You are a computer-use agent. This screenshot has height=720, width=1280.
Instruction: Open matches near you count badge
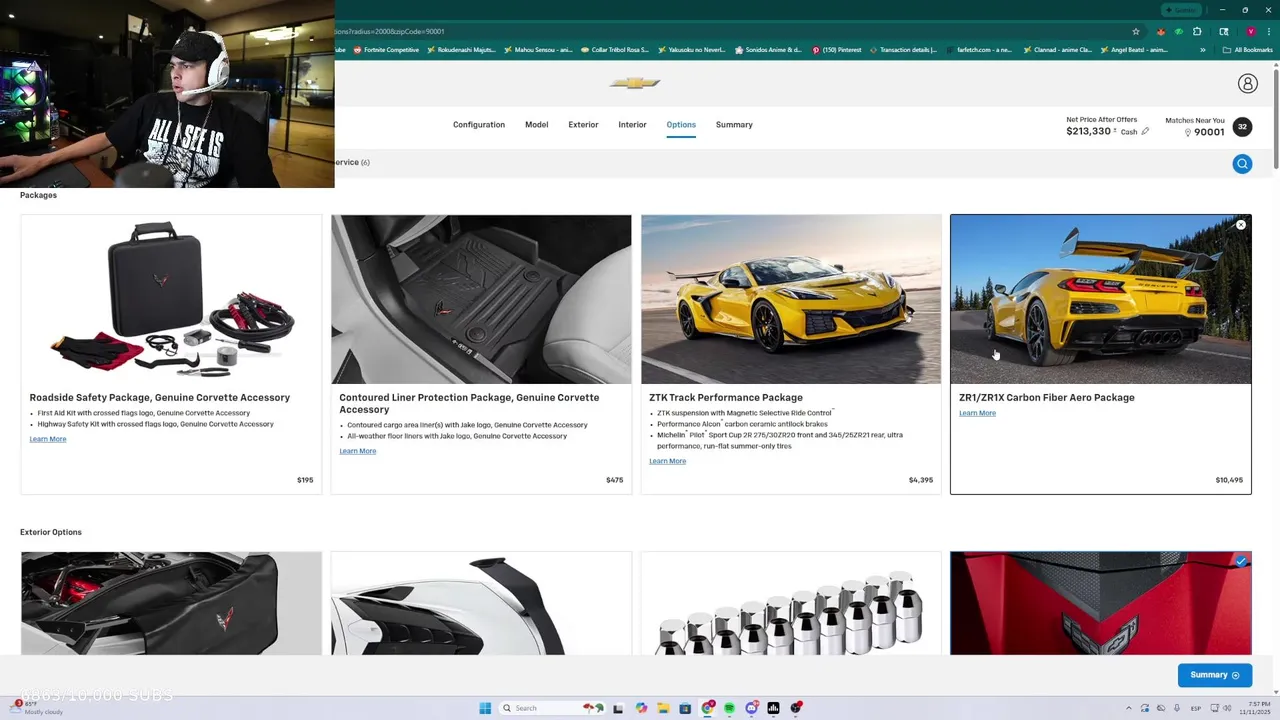[1242, 127]
